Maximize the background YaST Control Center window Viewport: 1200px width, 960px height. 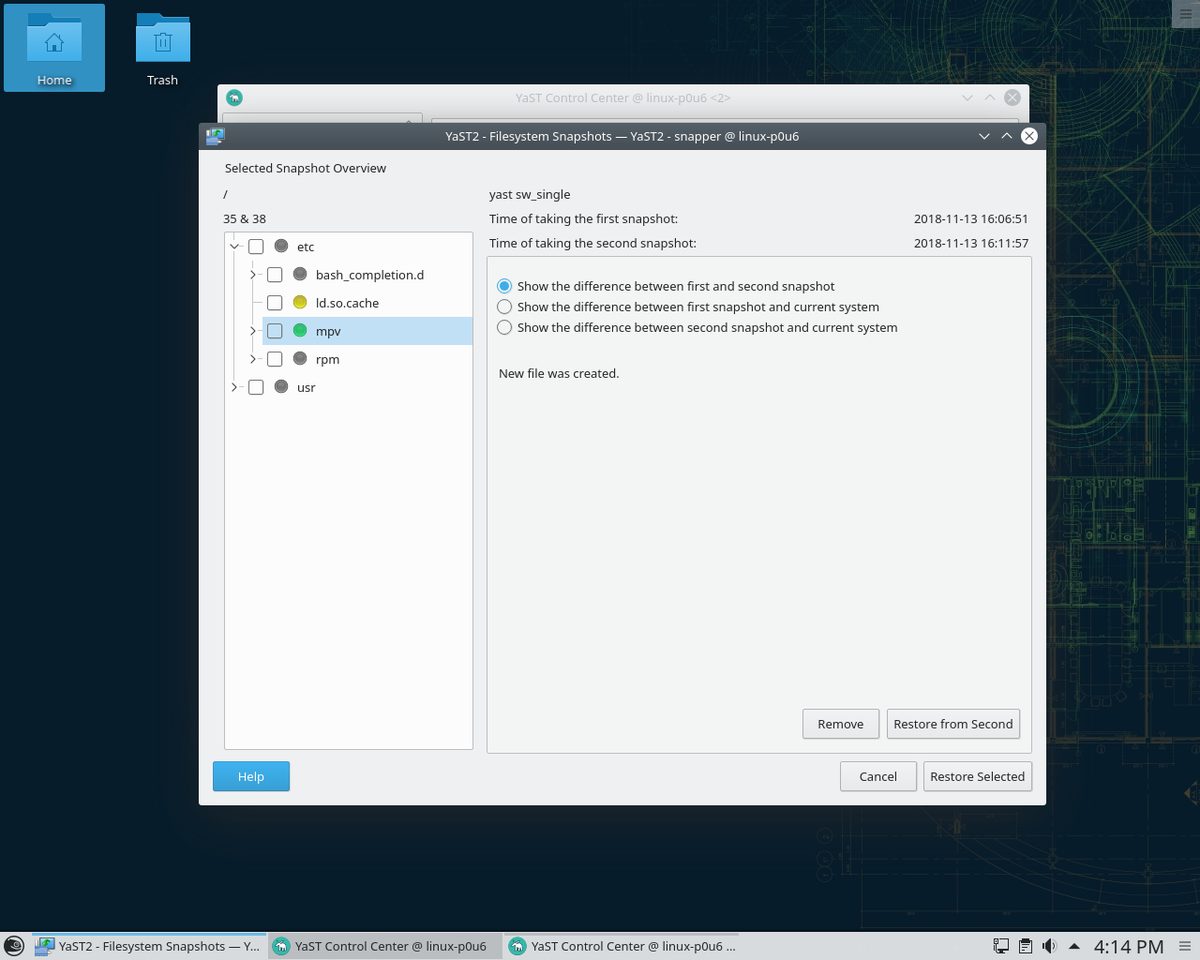pyautogui.click(x=990, y=98)
